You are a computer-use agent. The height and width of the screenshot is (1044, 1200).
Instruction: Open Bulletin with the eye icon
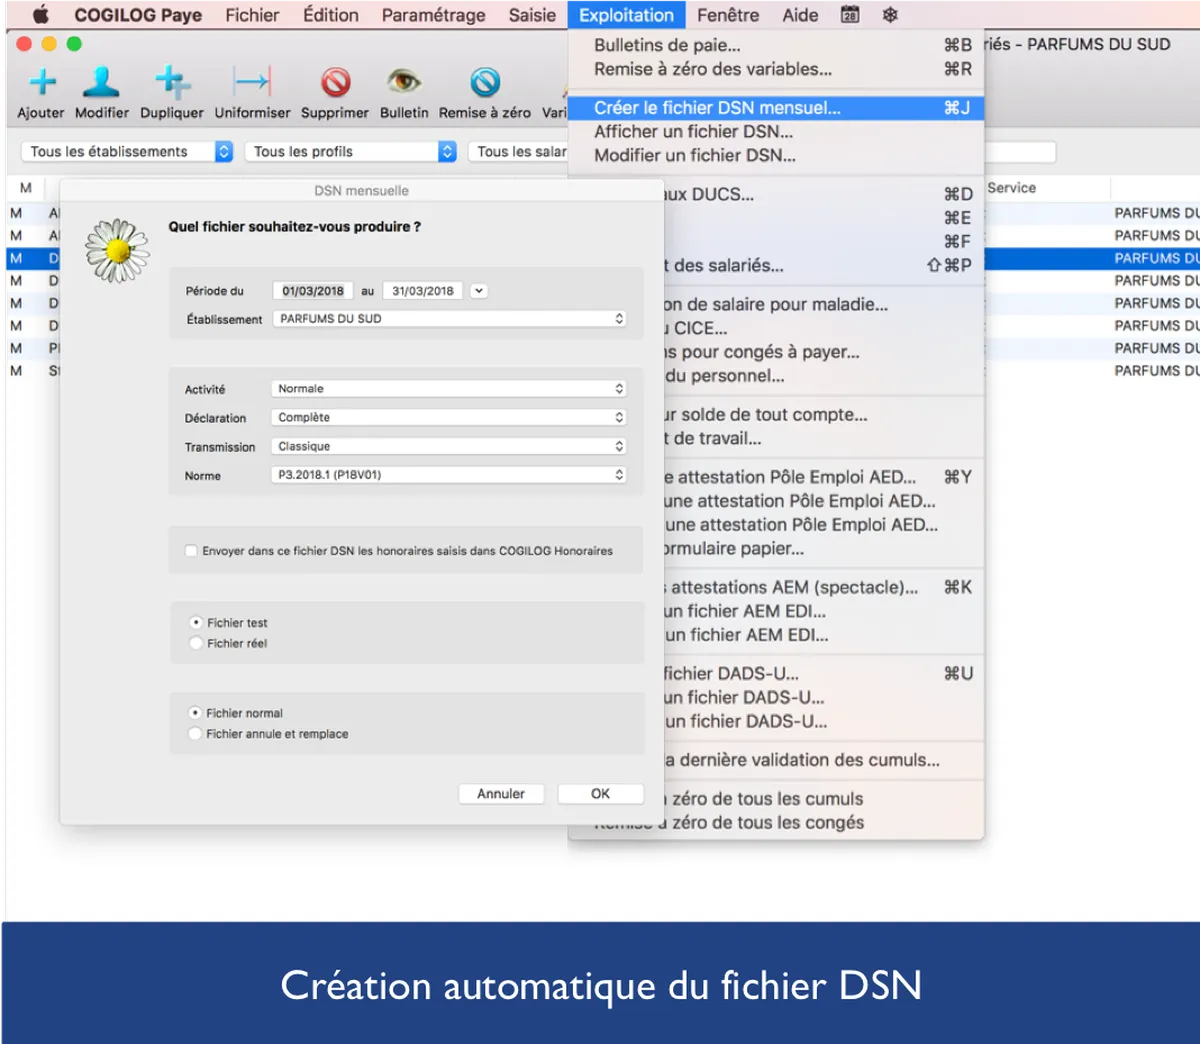(404, 82)
